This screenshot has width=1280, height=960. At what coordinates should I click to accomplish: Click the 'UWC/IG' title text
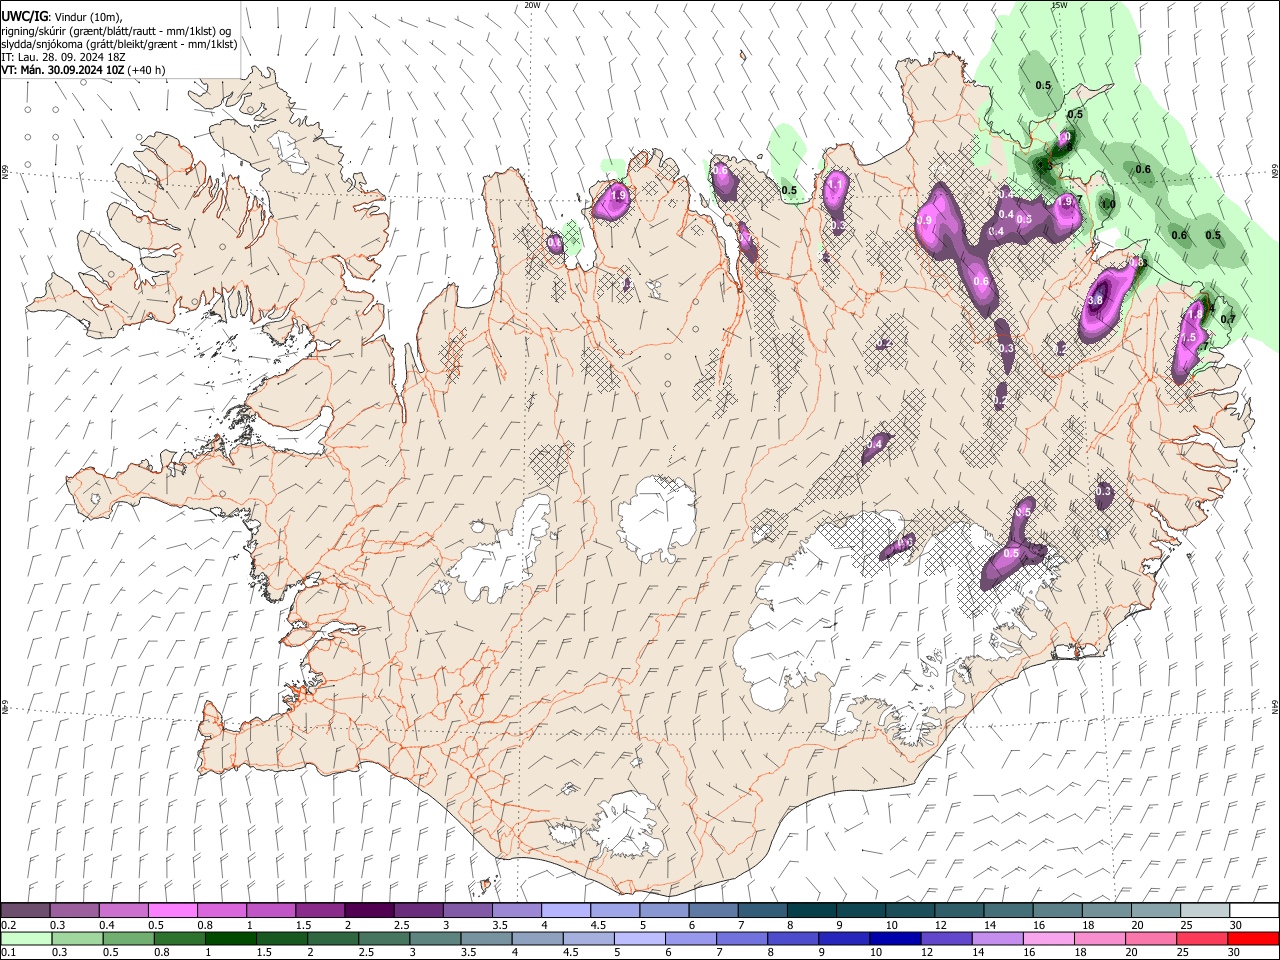[23, 17]
